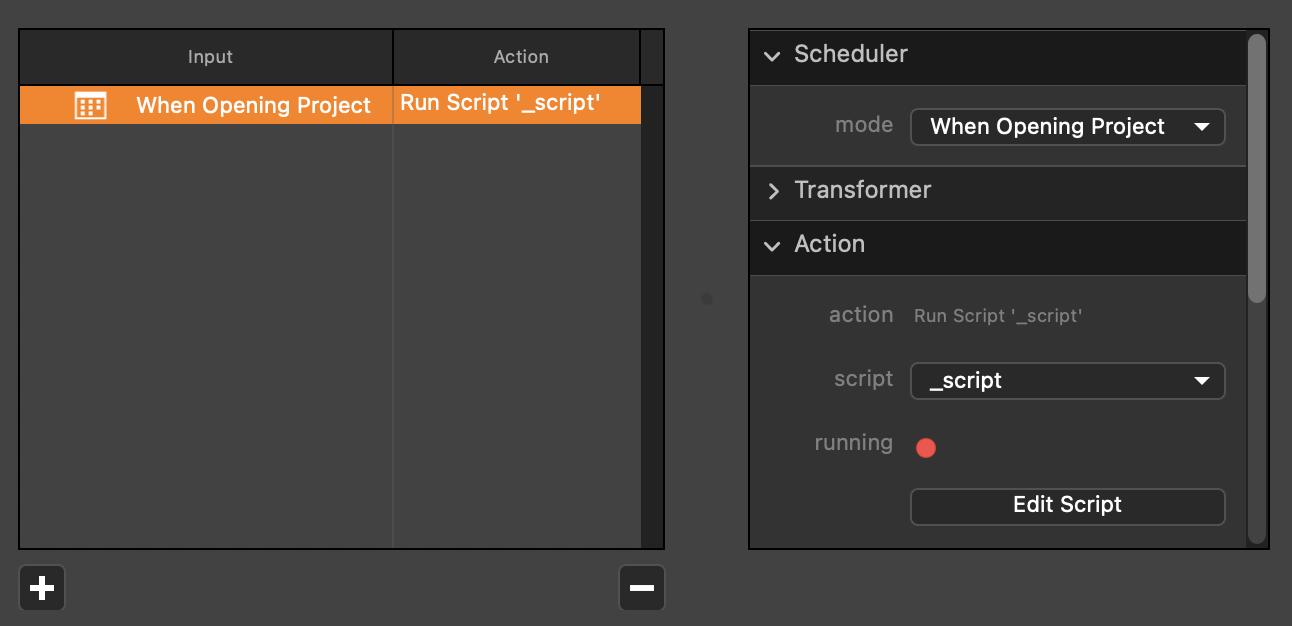This screenshot has height=626, width=1292.
Task: Click the inspector panel vertical scrollbar
Action: (x=1257, y=170)
